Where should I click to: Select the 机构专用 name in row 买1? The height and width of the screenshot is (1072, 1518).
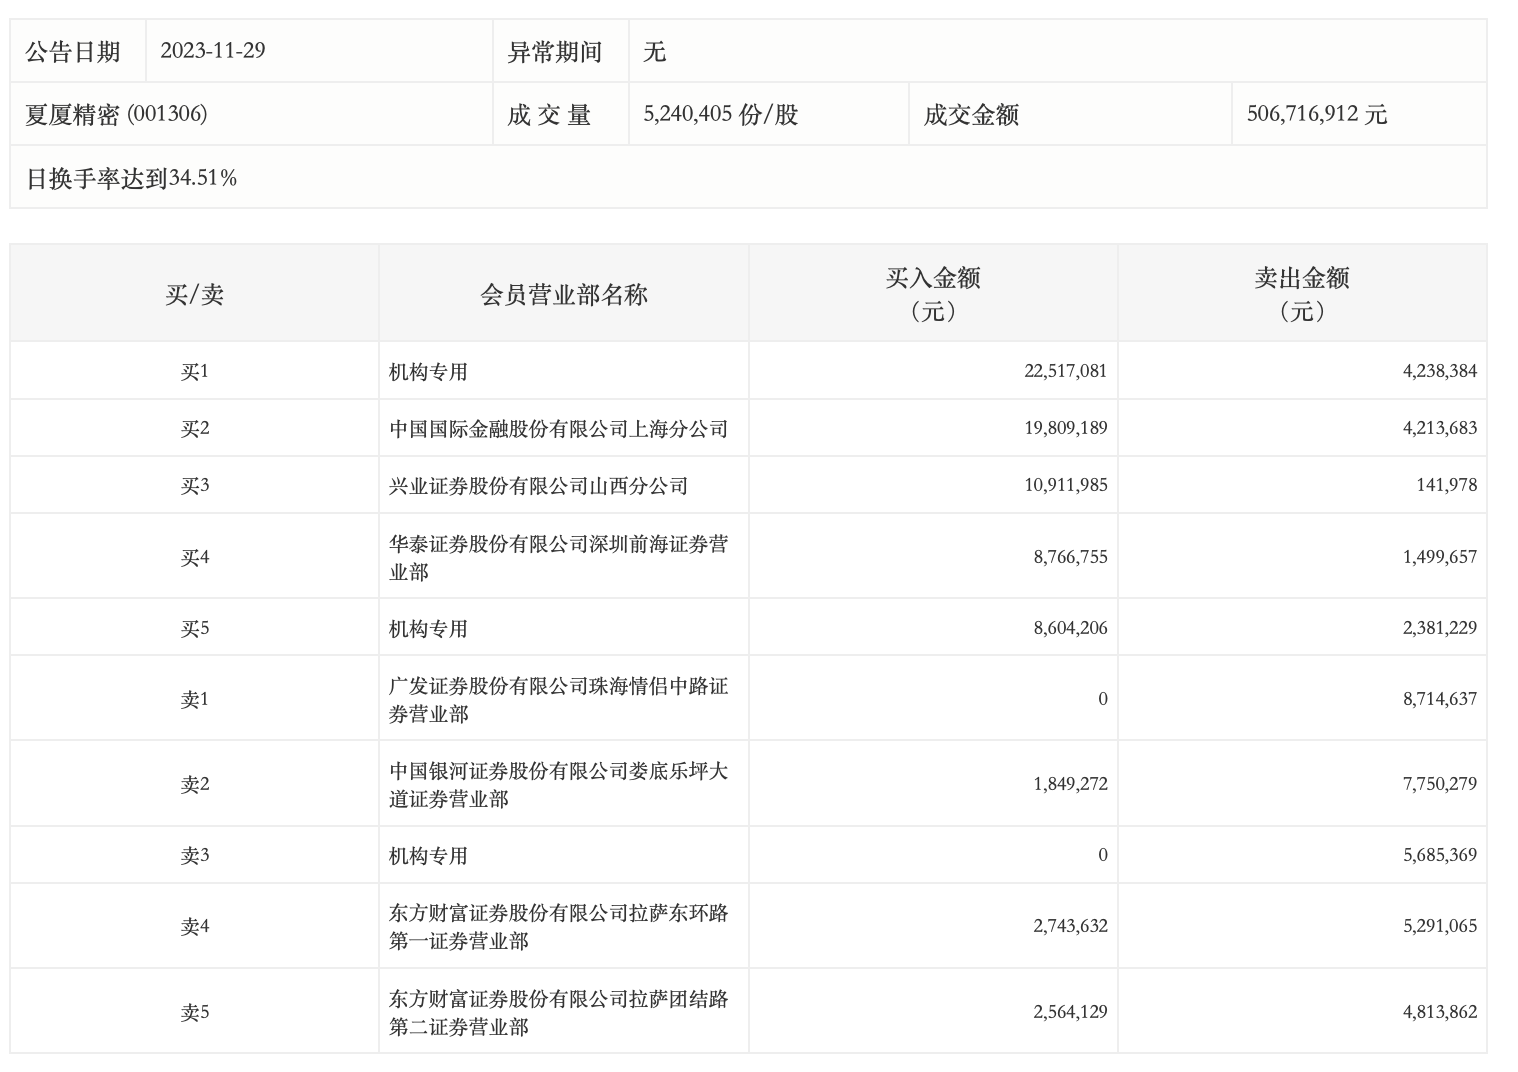428,372
